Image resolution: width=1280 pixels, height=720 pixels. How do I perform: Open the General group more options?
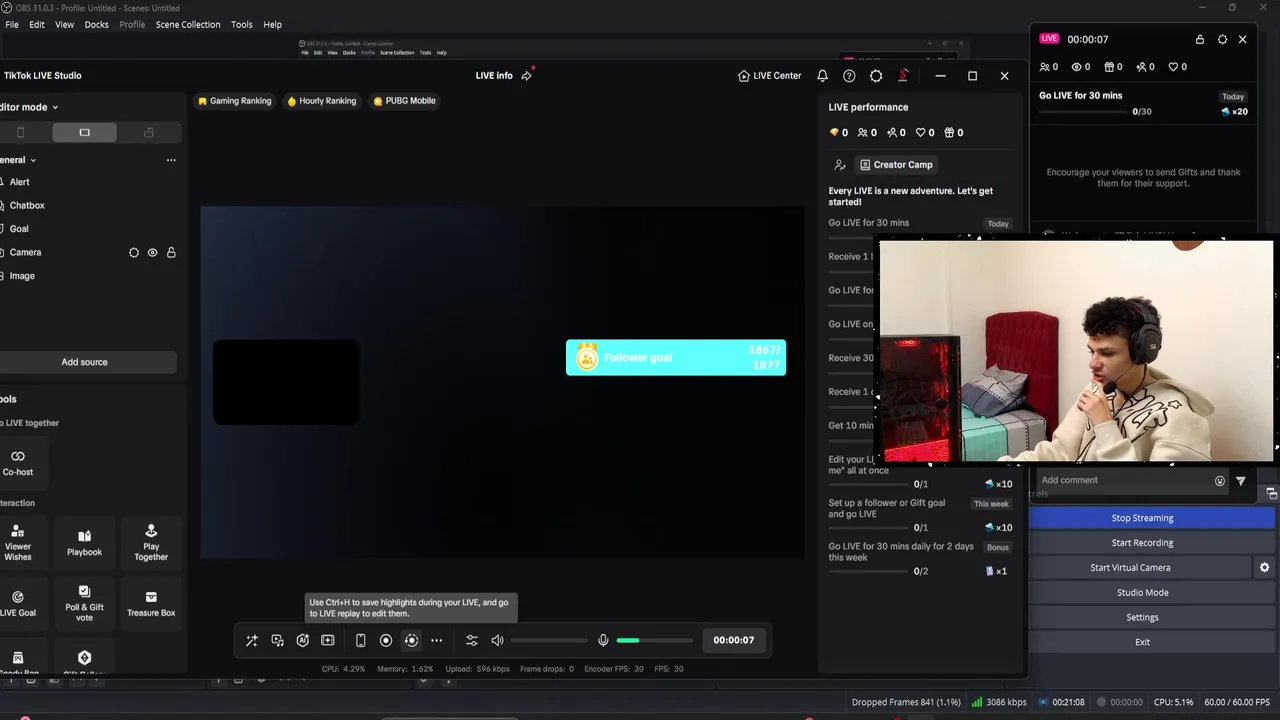click(x=171, y=160)
